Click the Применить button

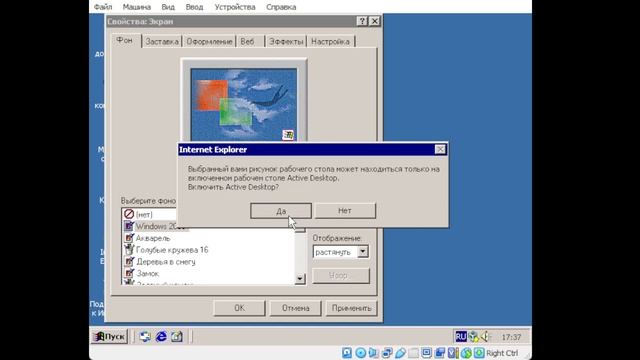(x=351, y=308)
